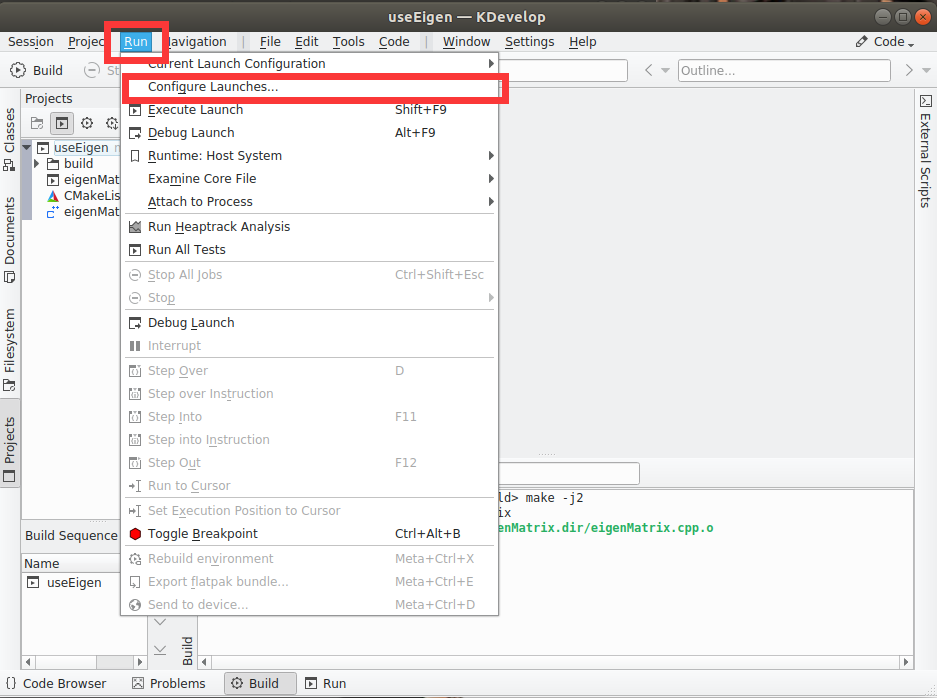Switch to the Run bottom tab
937x698 pixels.
(x=326, y=684)
